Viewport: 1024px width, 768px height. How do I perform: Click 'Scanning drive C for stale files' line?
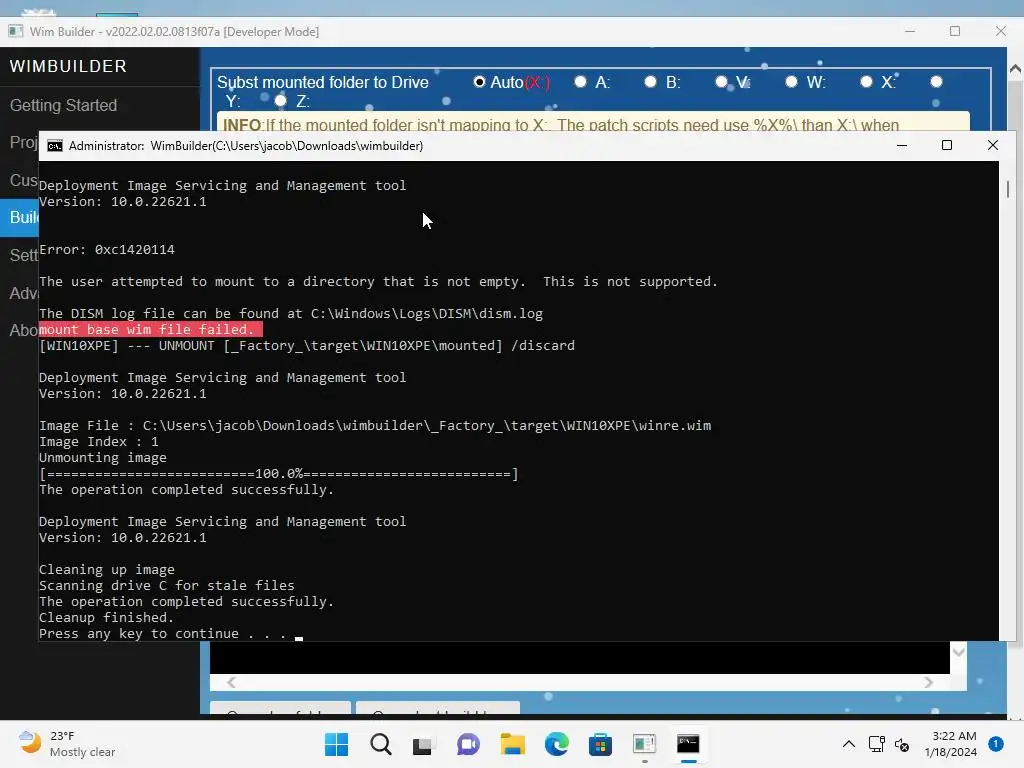[167, 585]
